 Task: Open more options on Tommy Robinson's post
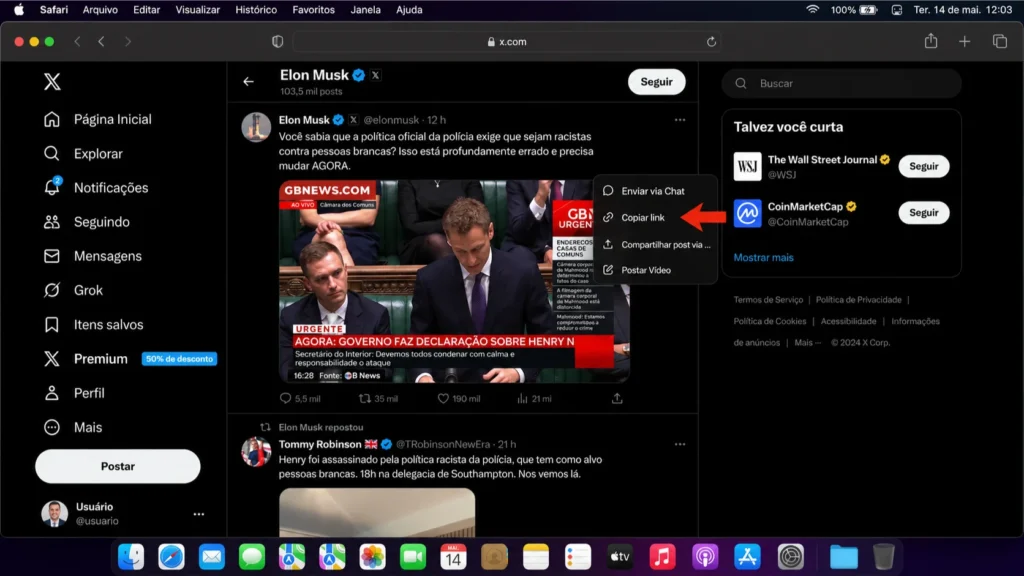coord(680,444)
